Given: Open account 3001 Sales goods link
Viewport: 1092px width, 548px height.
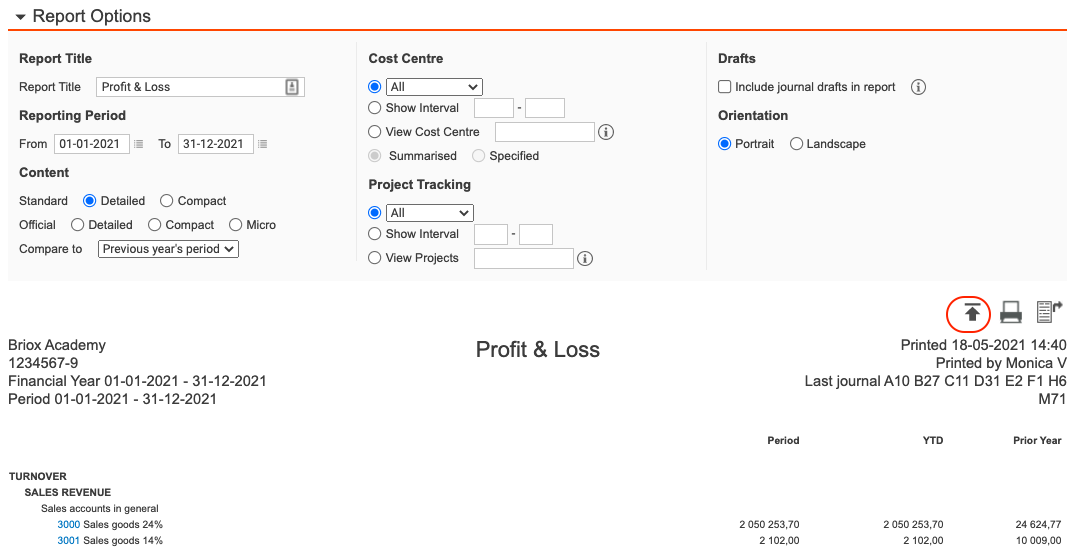Looking at the screenshot, I should click(x=68, y=541).
